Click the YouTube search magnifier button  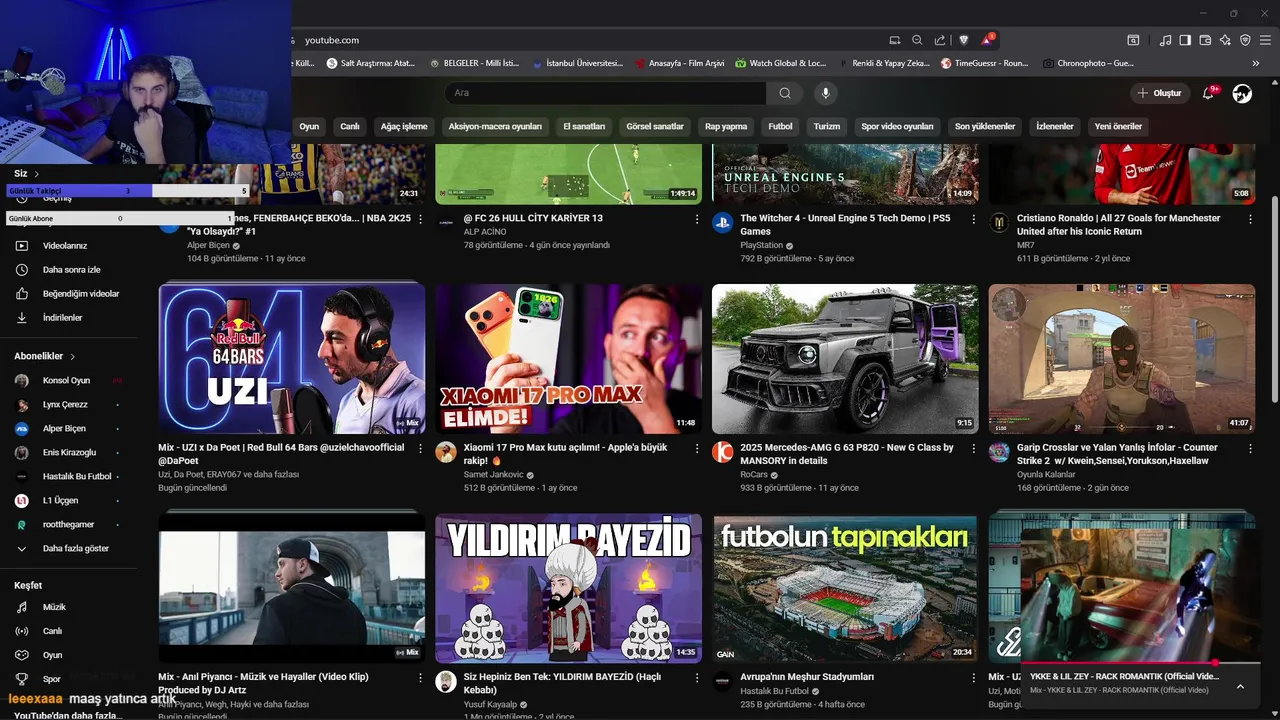[785, 93]
